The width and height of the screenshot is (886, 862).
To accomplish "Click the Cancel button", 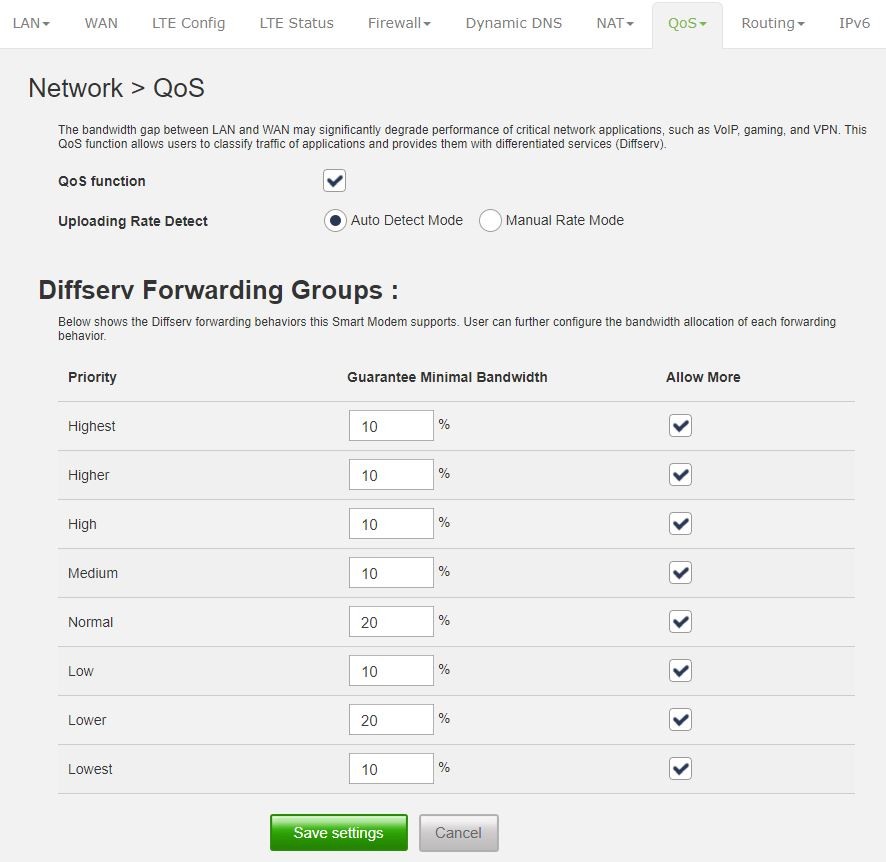I will [458, 833].
